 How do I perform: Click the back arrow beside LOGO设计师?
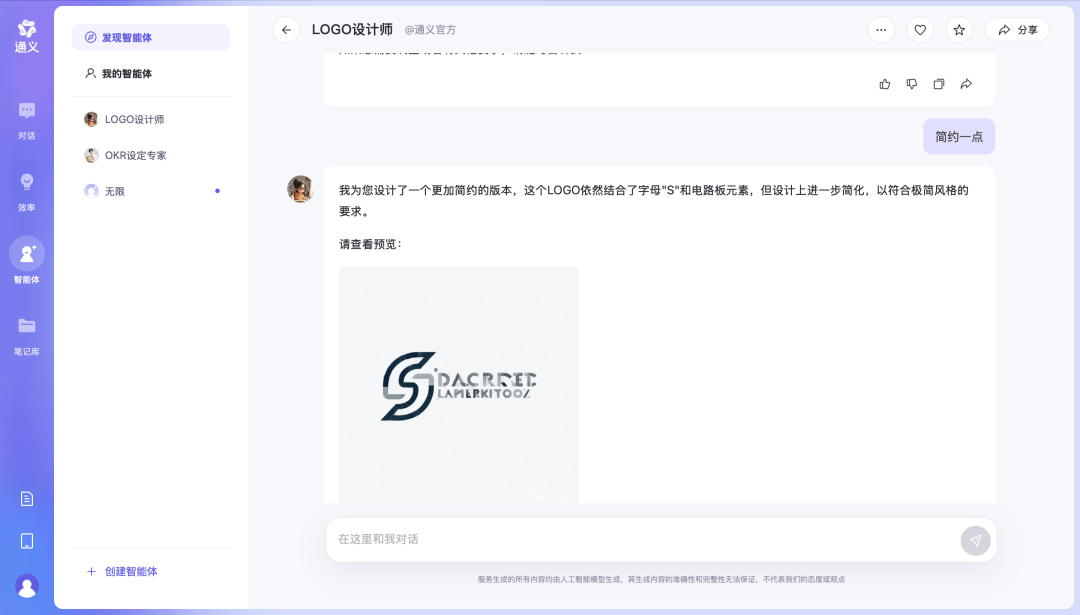coord(286,30)
